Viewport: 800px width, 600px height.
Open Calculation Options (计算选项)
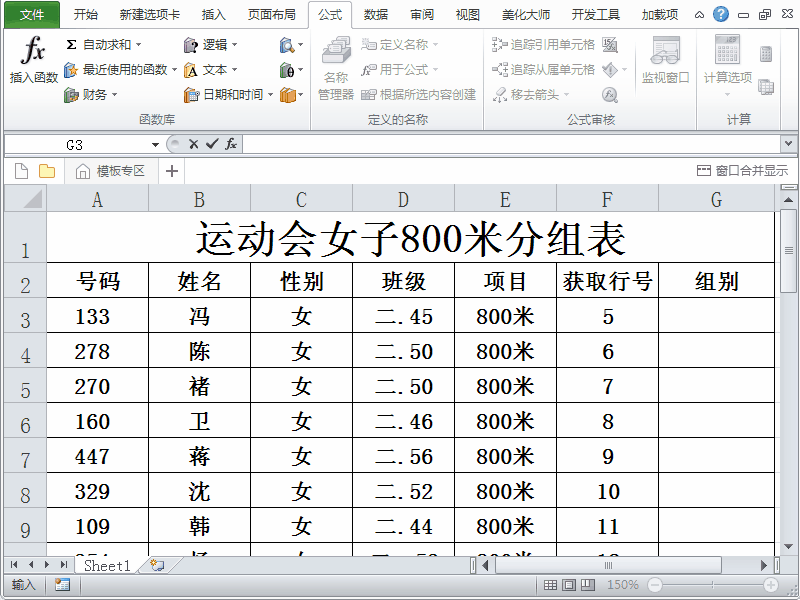[x=728, y=65]
